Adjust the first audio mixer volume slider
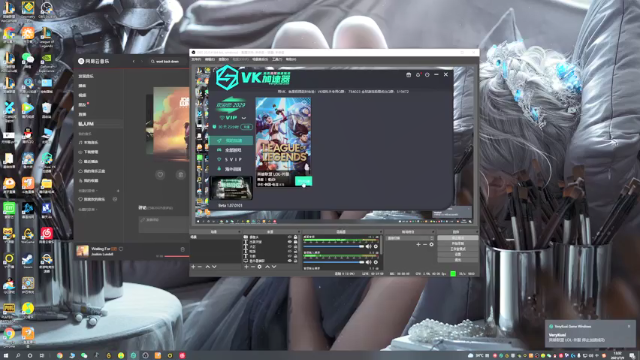This screenshot has height=360, width=640. coord(333,247)
